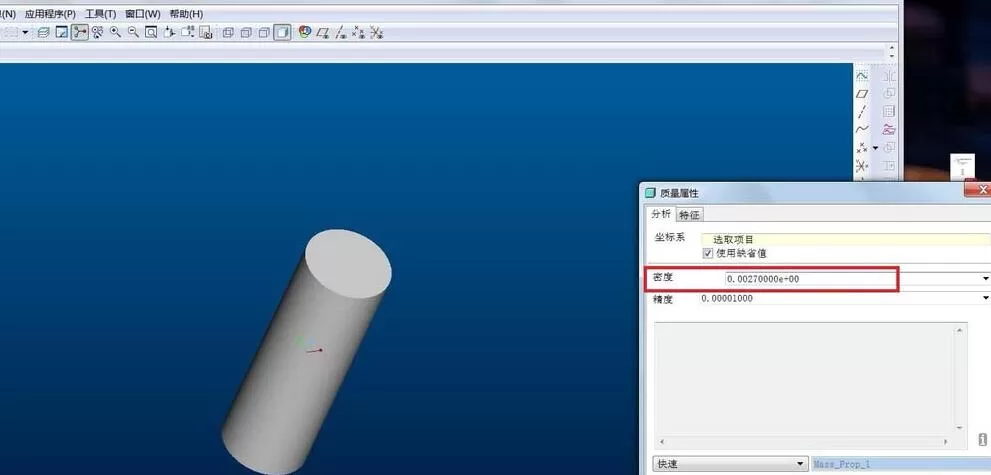Select datum curve tool in right toolbar
Viewport: 991px width, 475px height.
[x=862, y=129]
